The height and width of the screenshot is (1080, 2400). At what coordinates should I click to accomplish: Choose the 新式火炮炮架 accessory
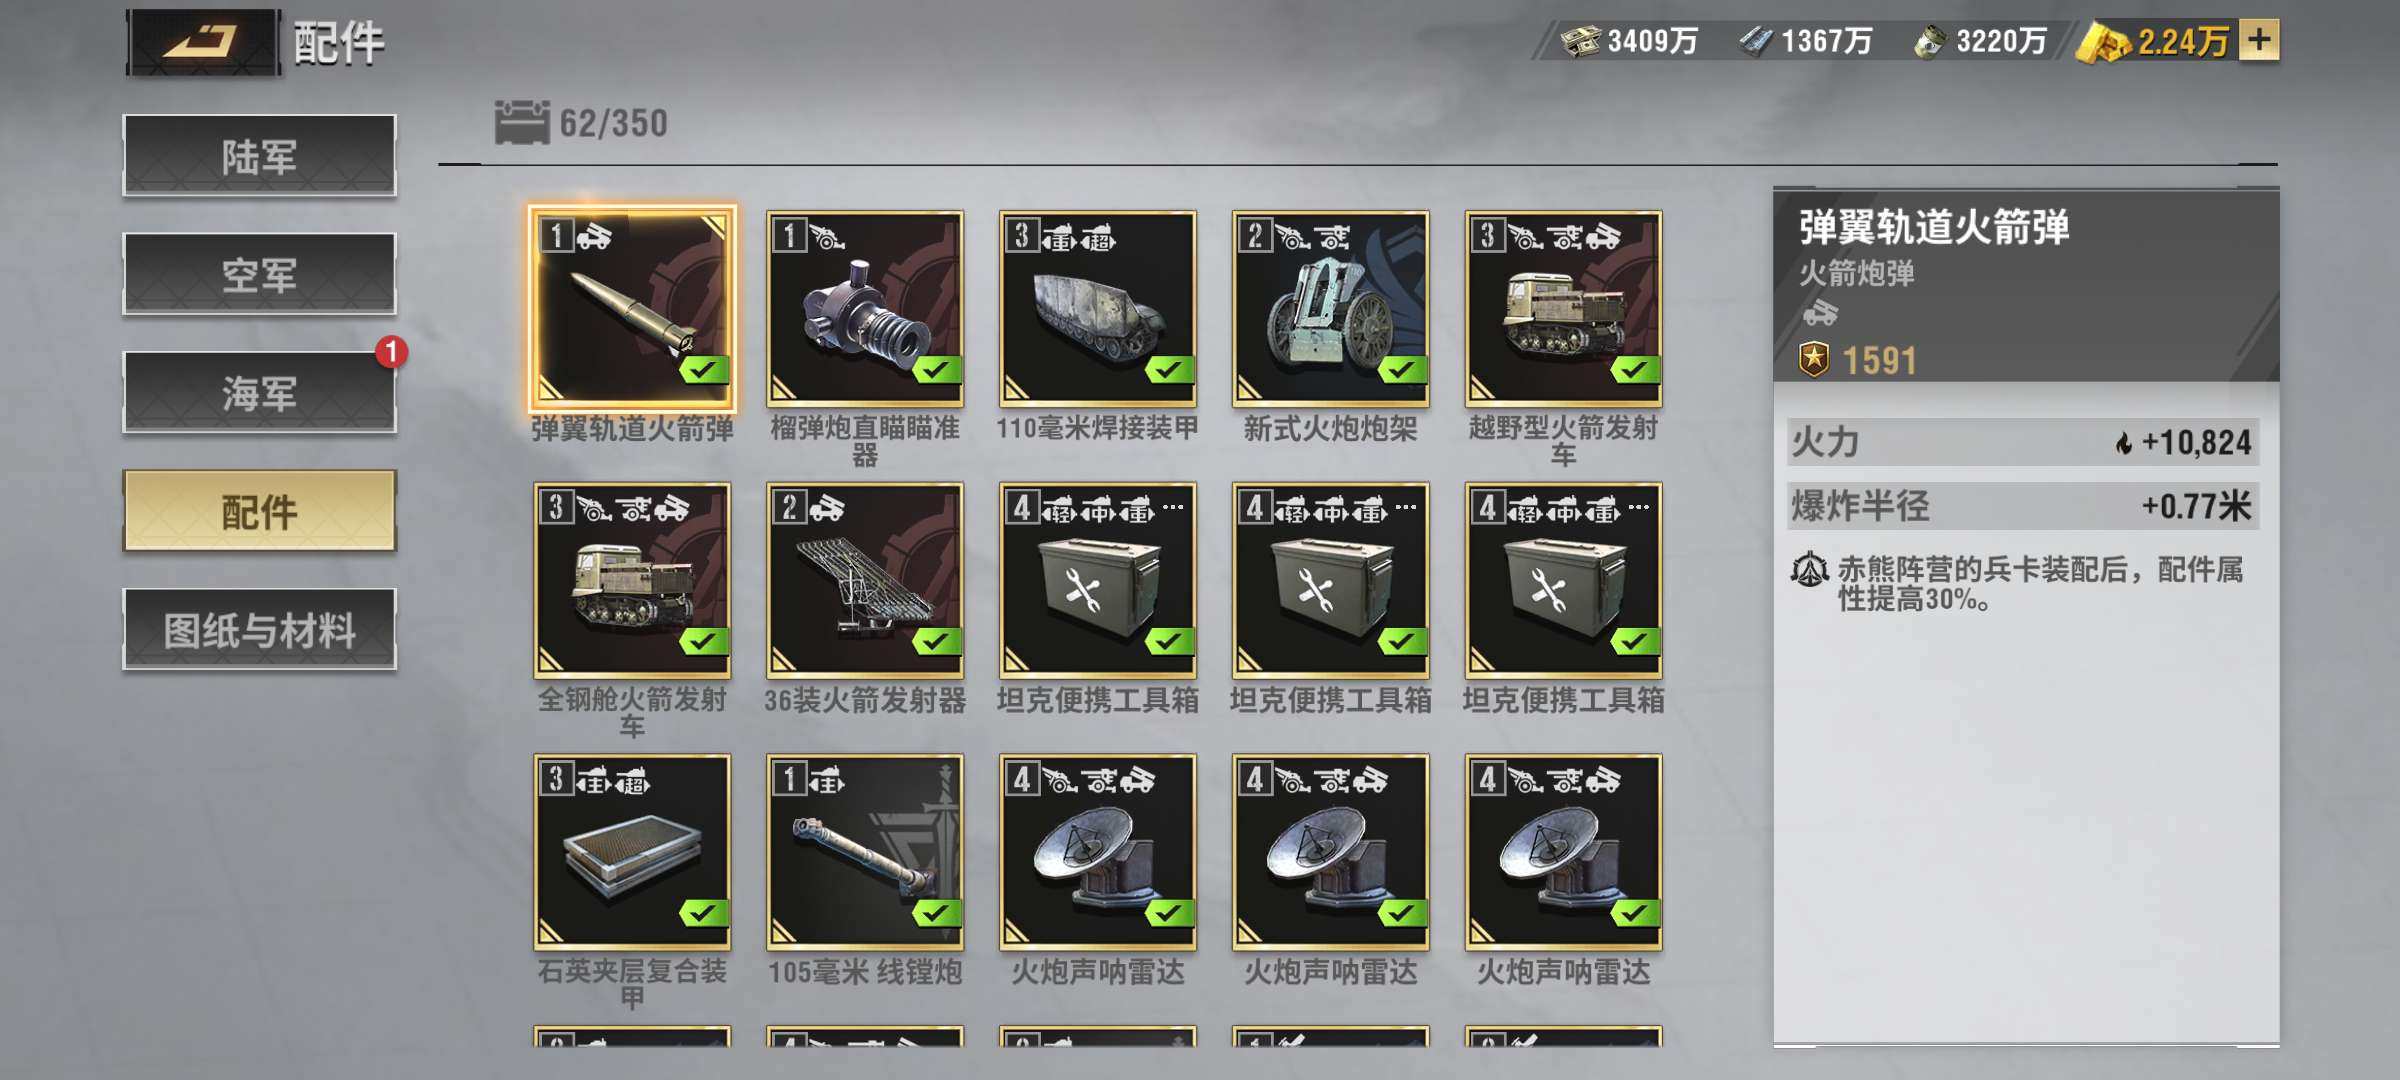point(1331,308)
